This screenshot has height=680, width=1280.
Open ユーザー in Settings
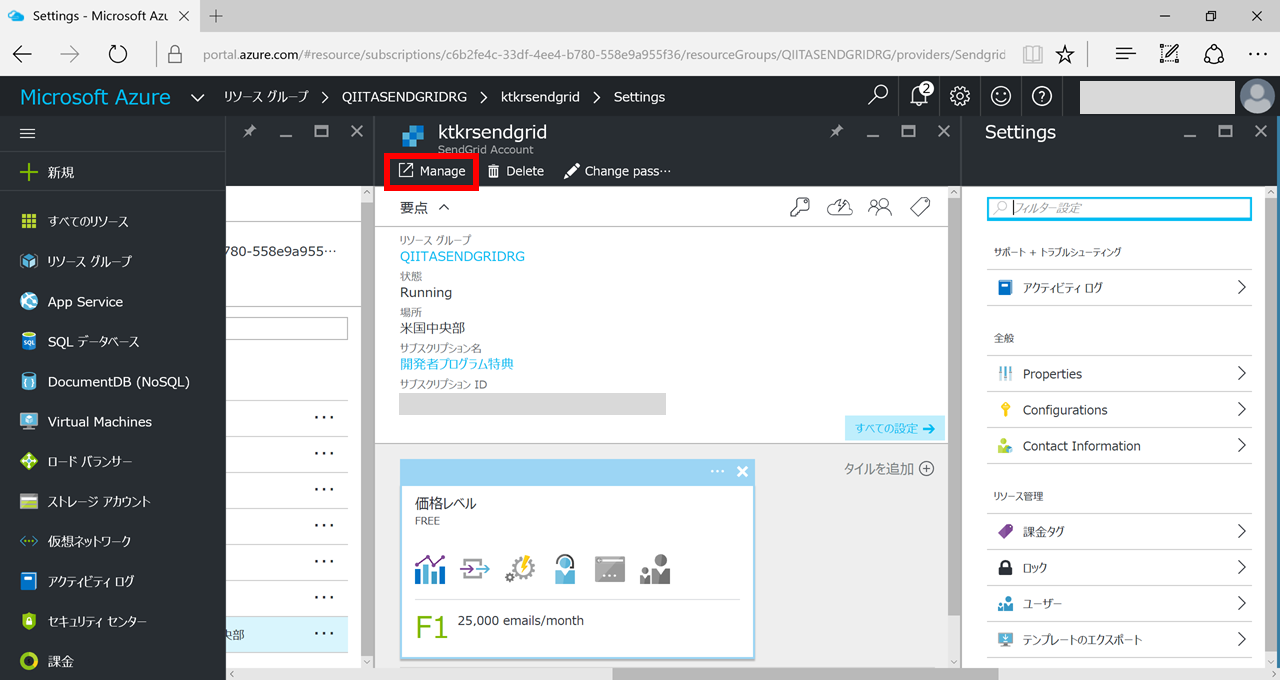[x=1119, y=603]
